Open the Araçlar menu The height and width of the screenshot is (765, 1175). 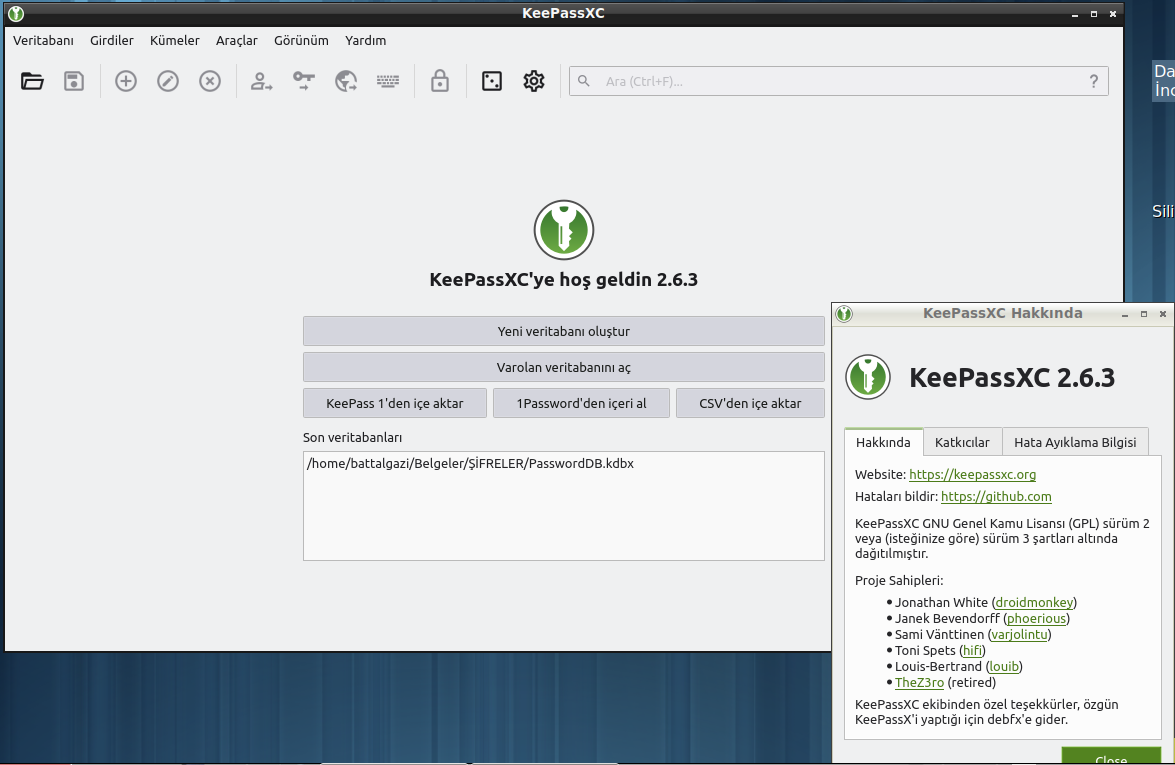tap(237, 40)
